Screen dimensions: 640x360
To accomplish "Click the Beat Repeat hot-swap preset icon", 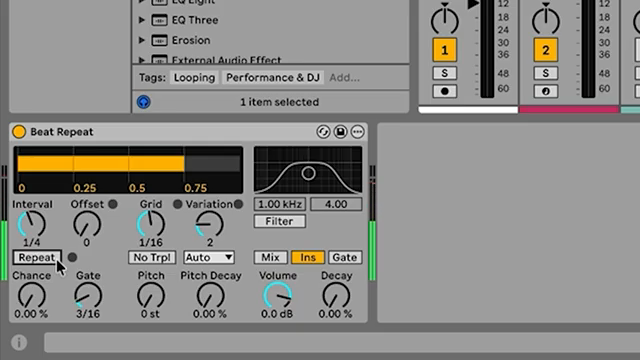I will tap(323, 132).
